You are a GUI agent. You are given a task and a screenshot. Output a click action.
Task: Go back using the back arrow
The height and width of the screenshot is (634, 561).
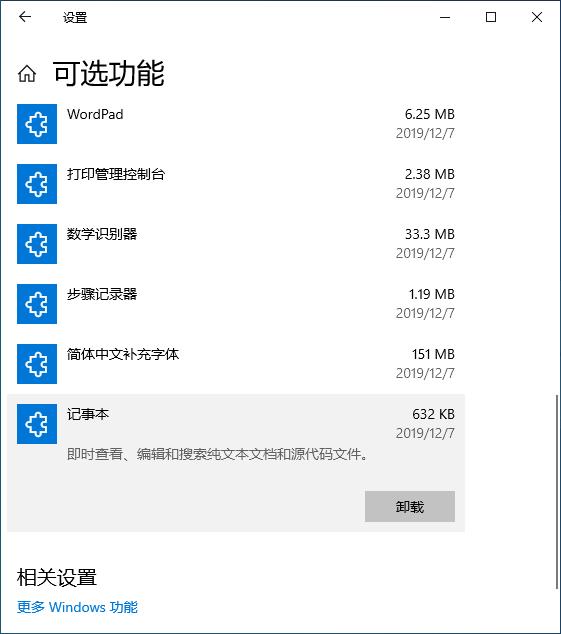25,17
